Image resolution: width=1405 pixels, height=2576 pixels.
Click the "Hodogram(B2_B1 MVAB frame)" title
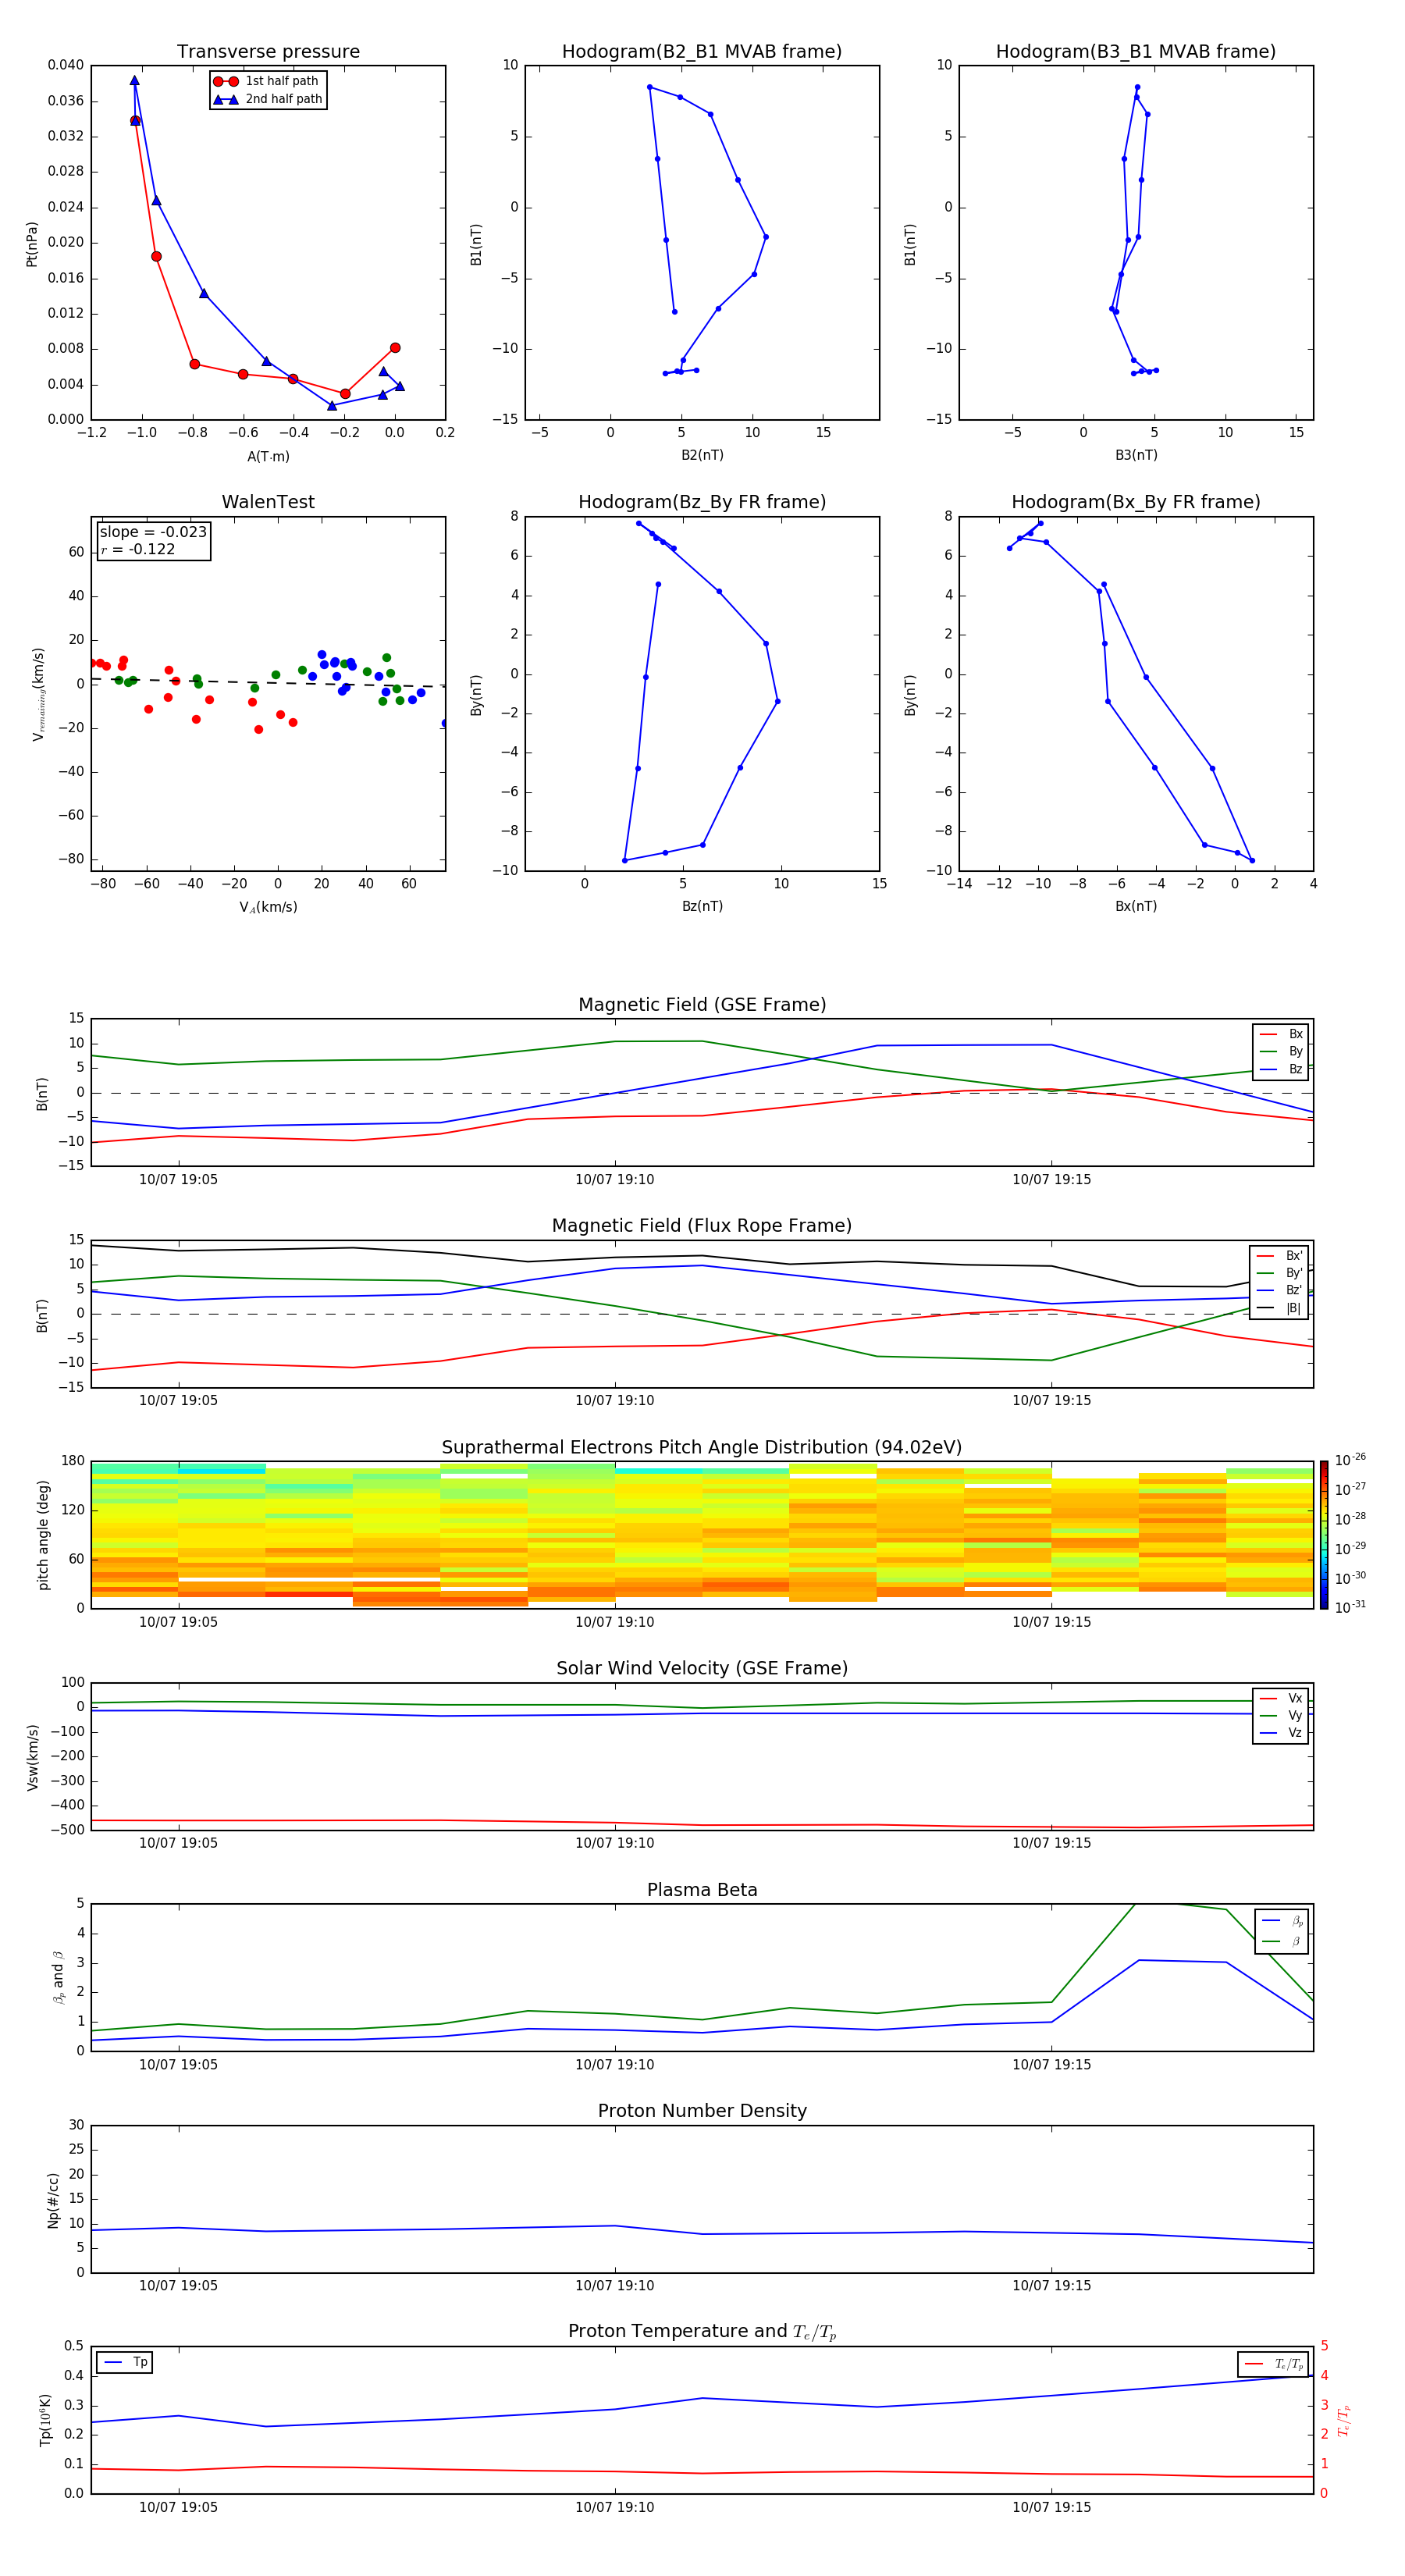click(x=702, y=52)
